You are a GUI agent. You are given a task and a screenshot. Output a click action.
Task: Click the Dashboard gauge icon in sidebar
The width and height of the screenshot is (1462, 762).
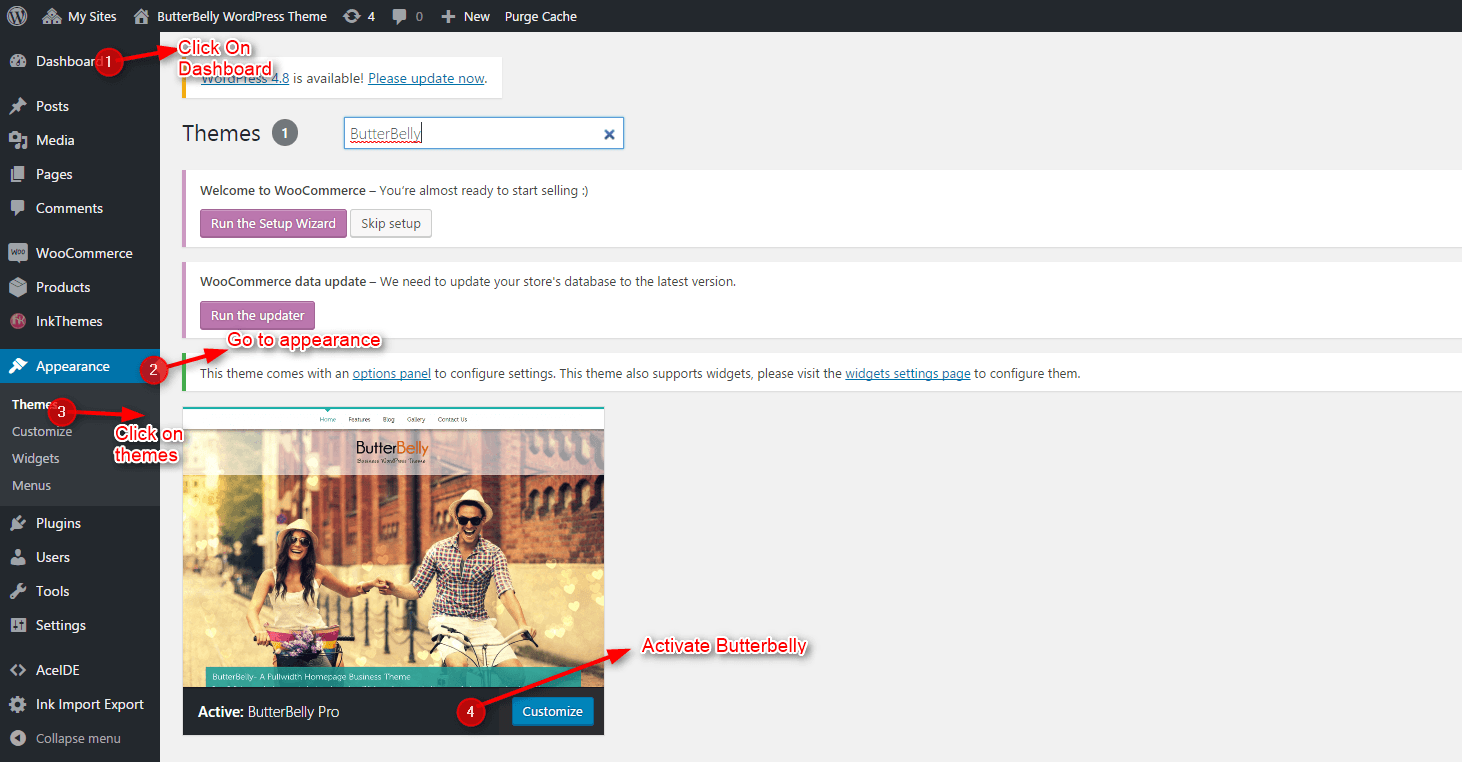pyautogui.click(x=18, y=61)
